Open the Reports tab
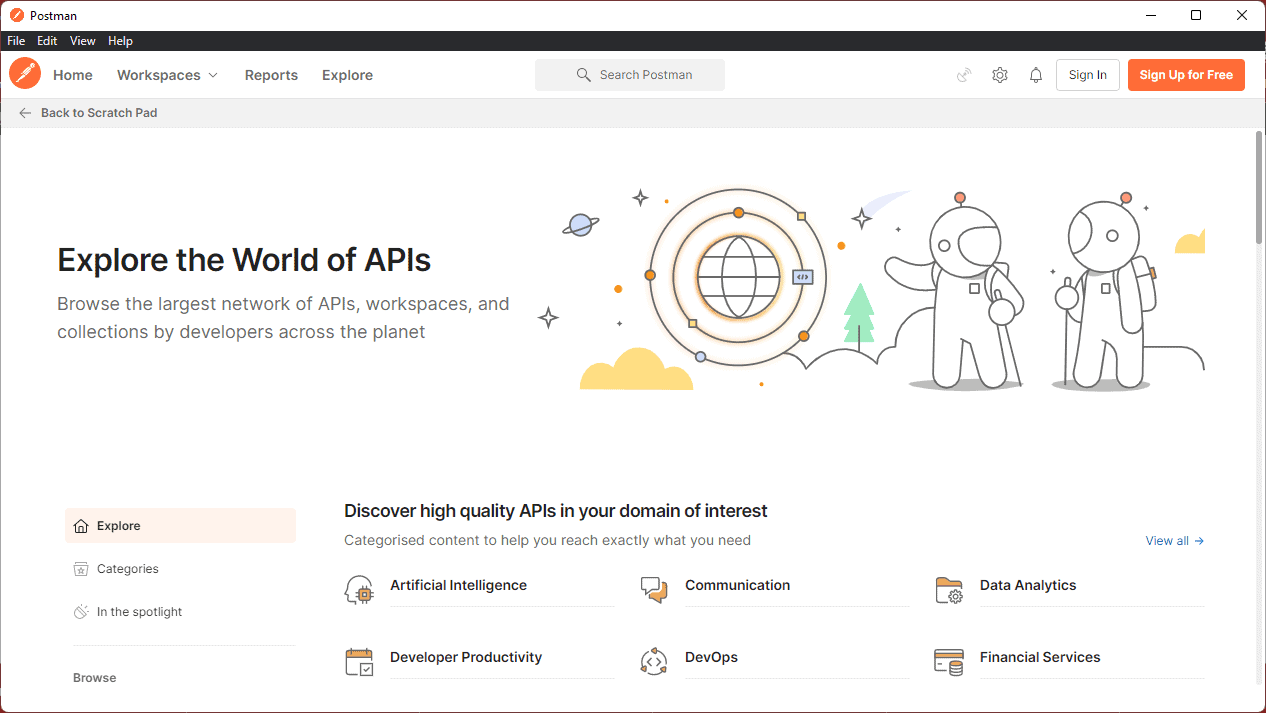 point(271,75)
